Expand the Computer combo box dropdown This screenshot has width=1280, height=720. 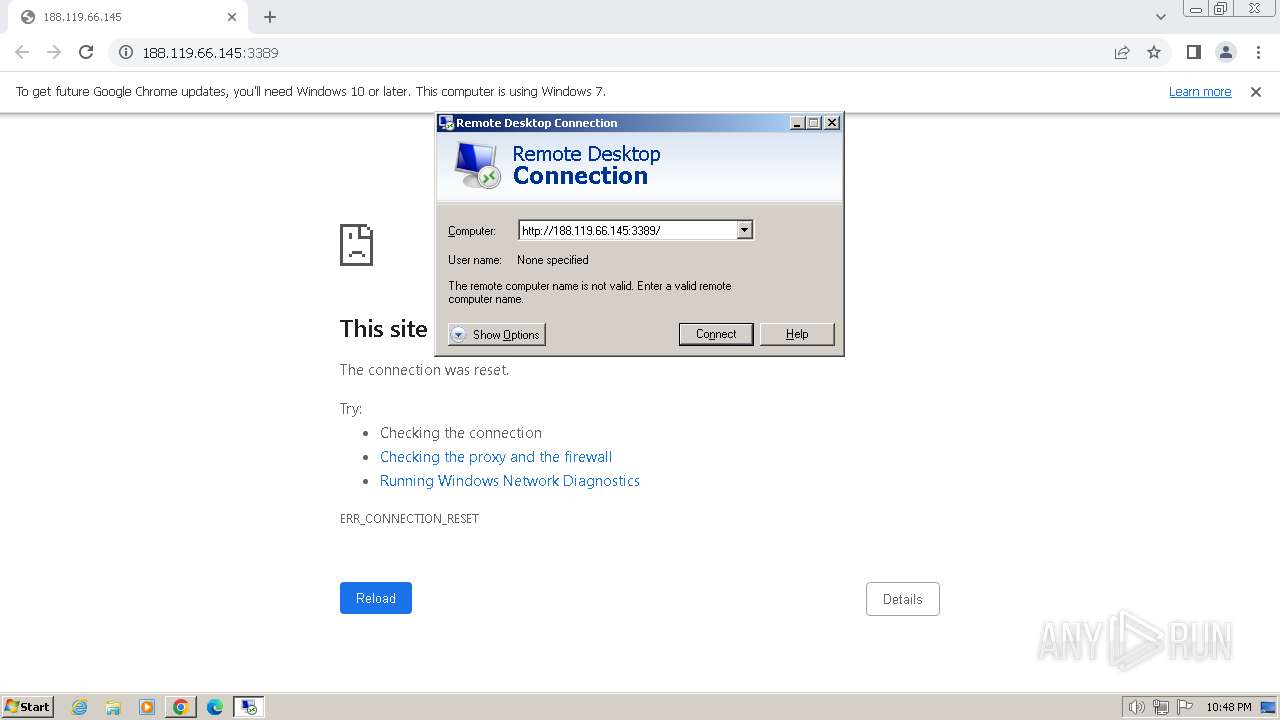click(744, 230)
